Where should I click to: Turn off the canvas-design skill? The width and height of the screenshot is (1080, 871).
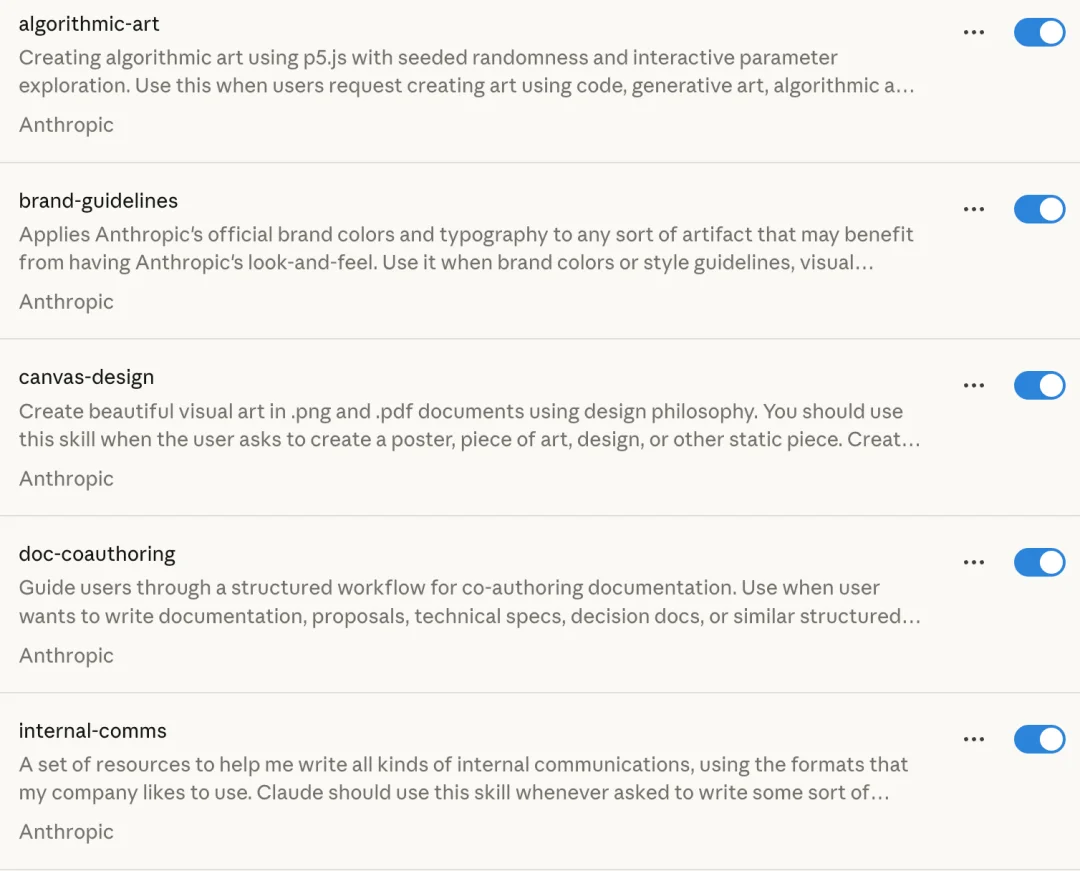[1039, 386]
